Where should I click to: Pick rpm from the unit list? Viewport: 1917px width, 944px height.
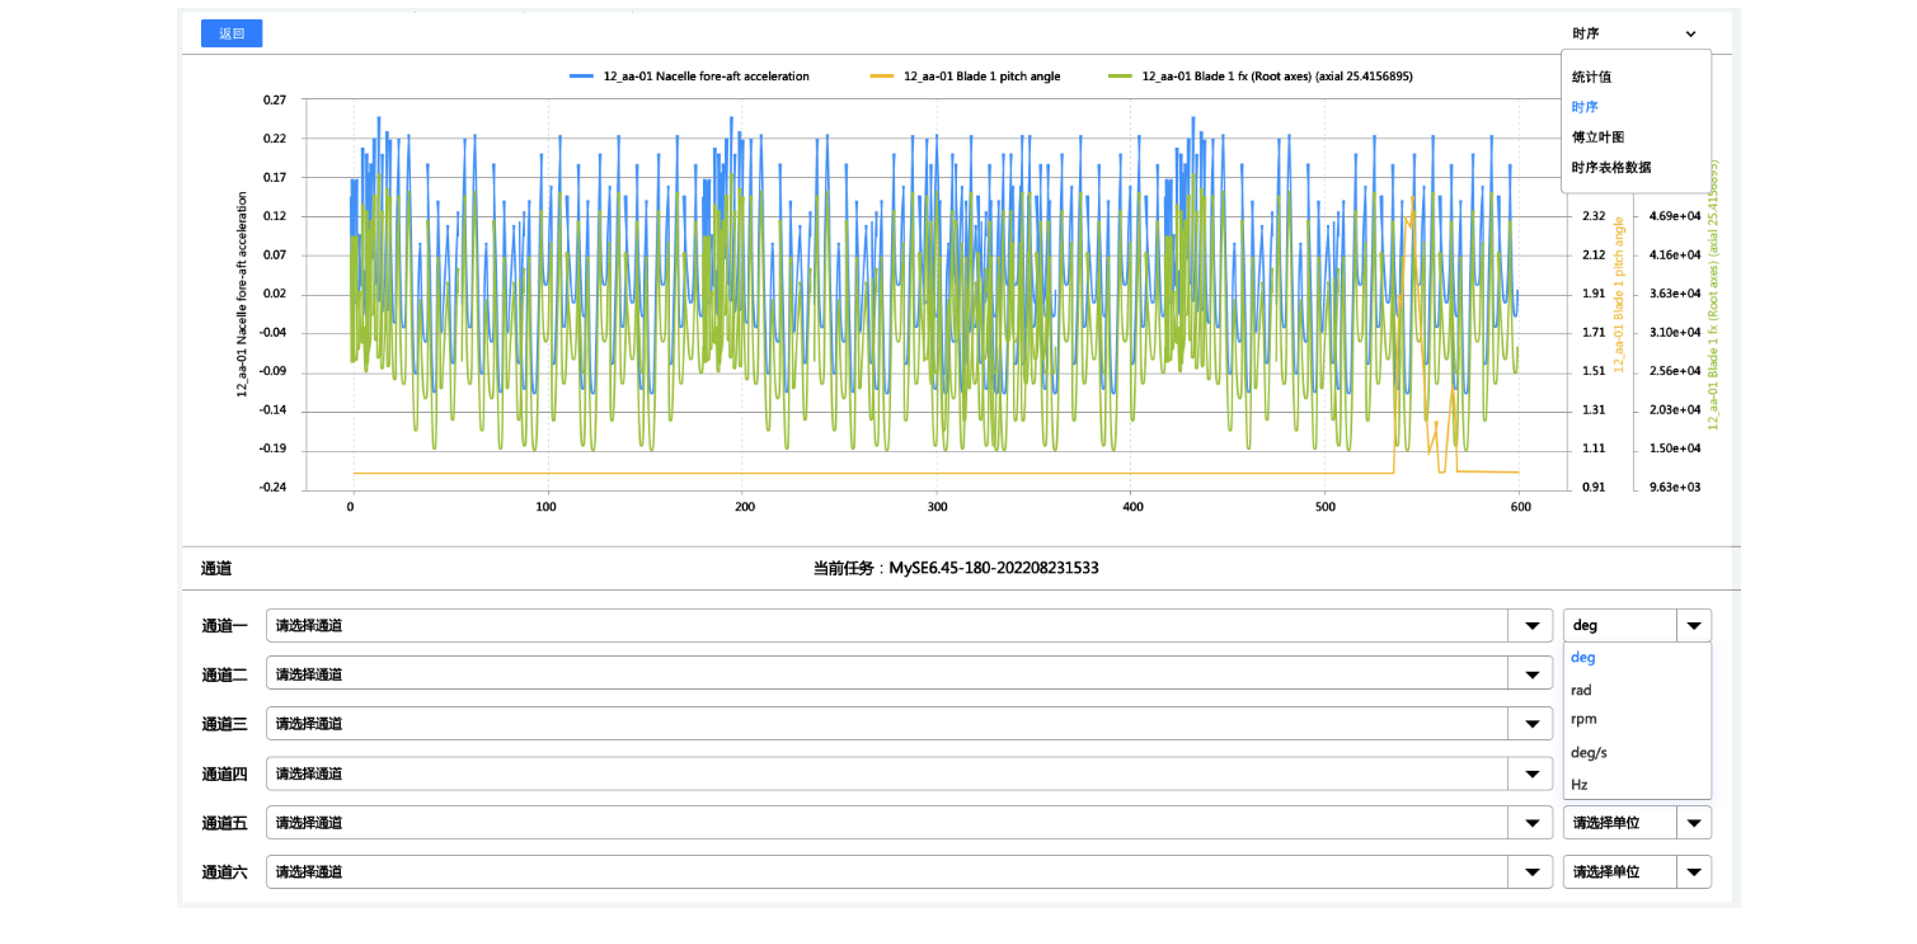point(1583,719)
